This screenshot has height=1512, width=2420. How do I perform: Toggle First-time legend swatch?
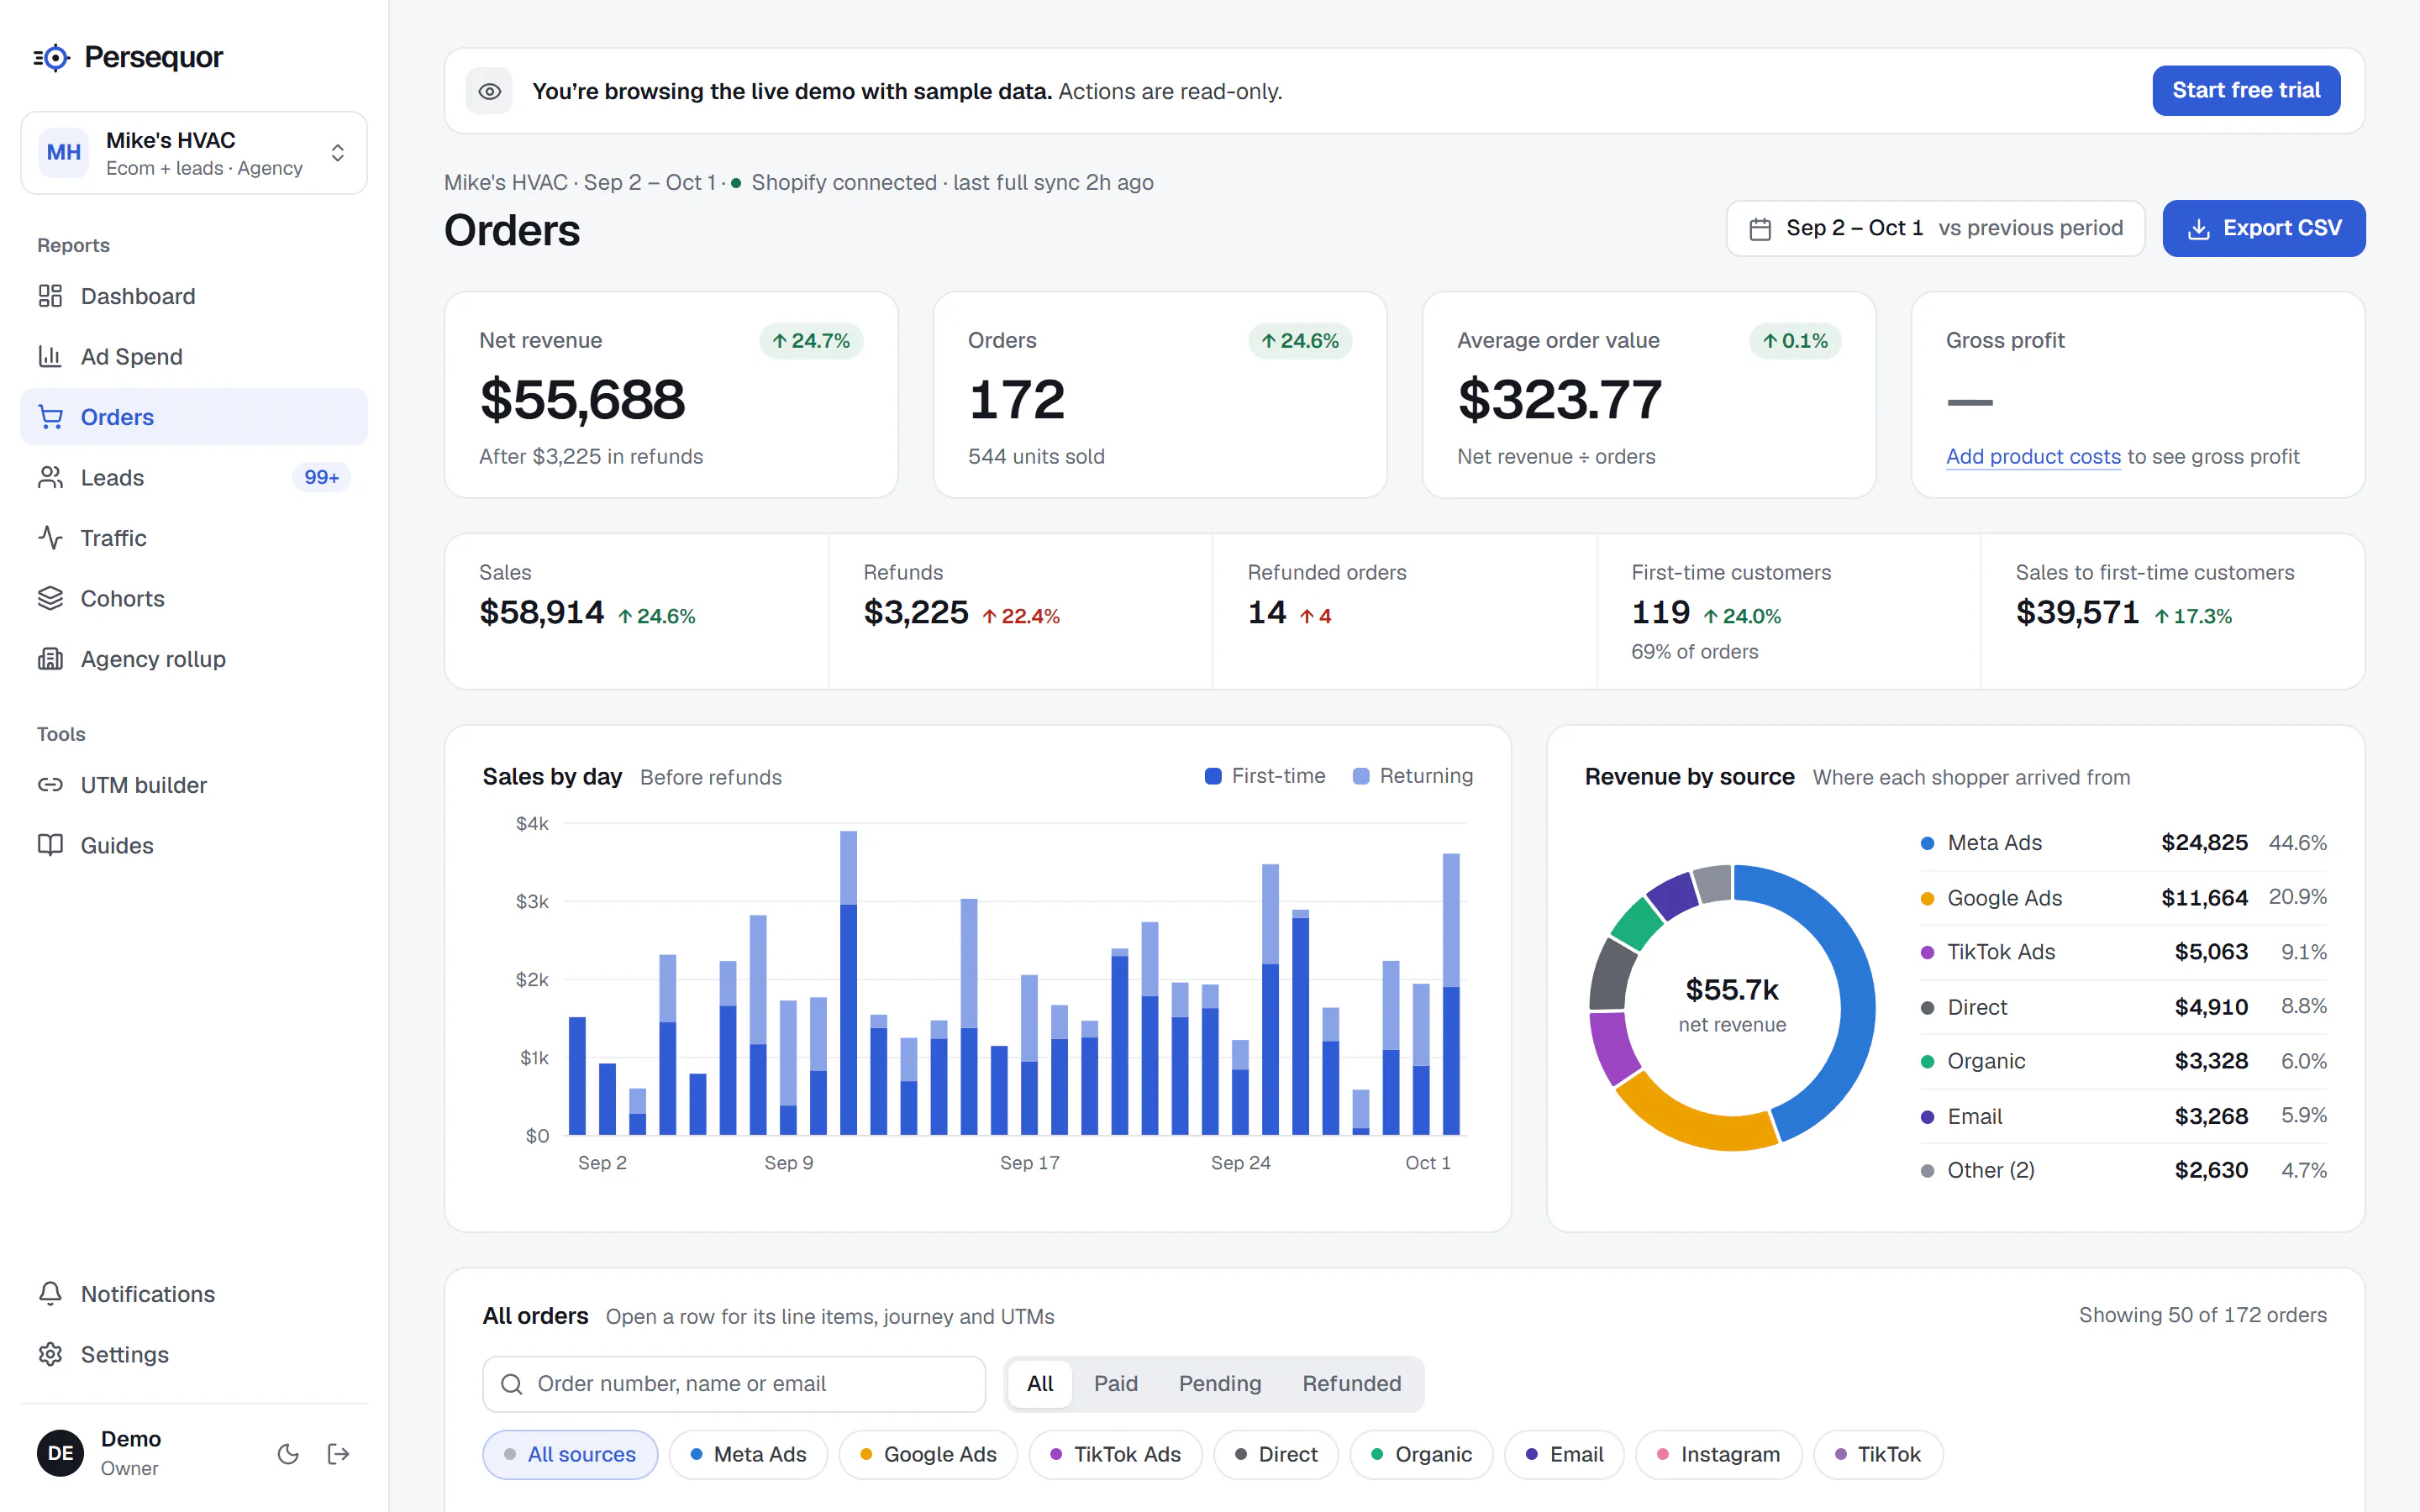[x=1213, y=776]
